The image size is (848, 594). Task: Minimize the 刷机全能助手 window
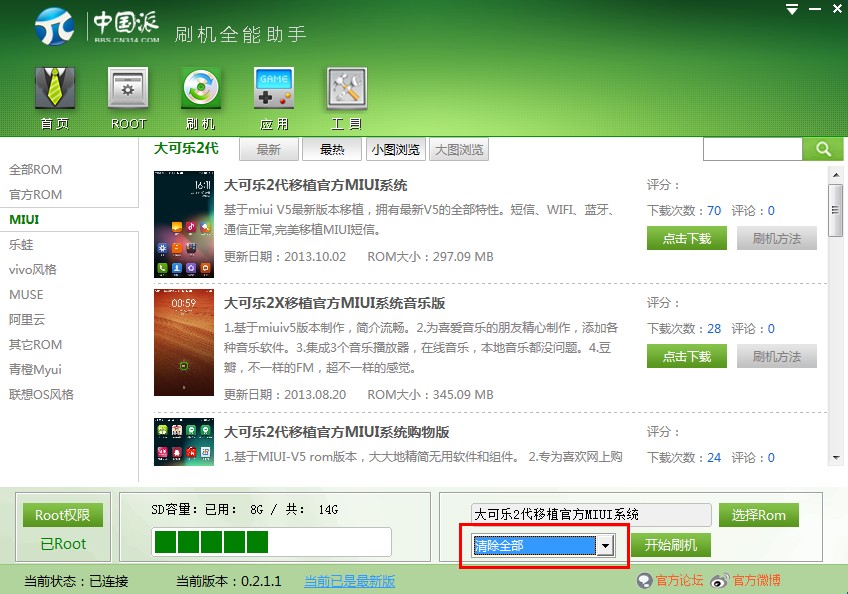(x=814, y=9)
